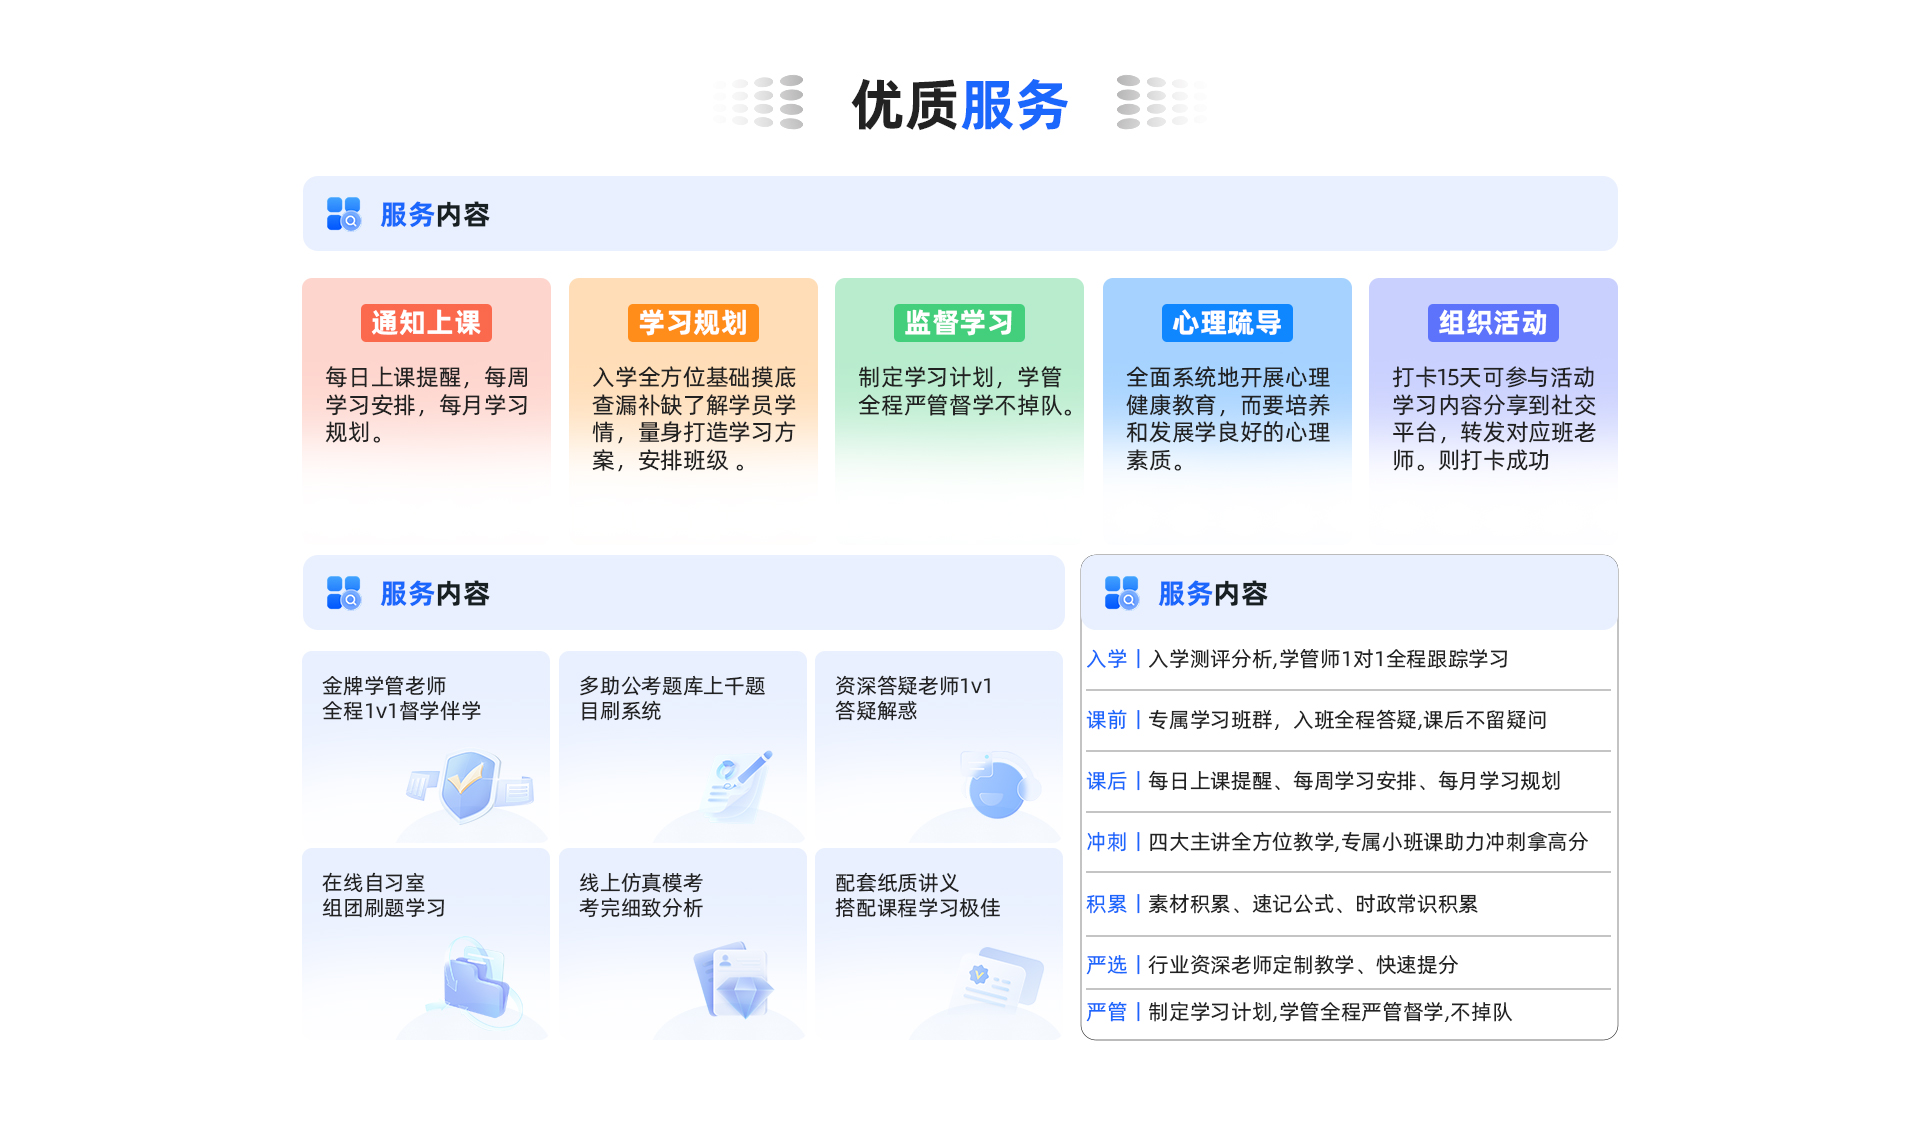
Task: Click the 严管 row link
Action: click(x=1106, y=1012)
